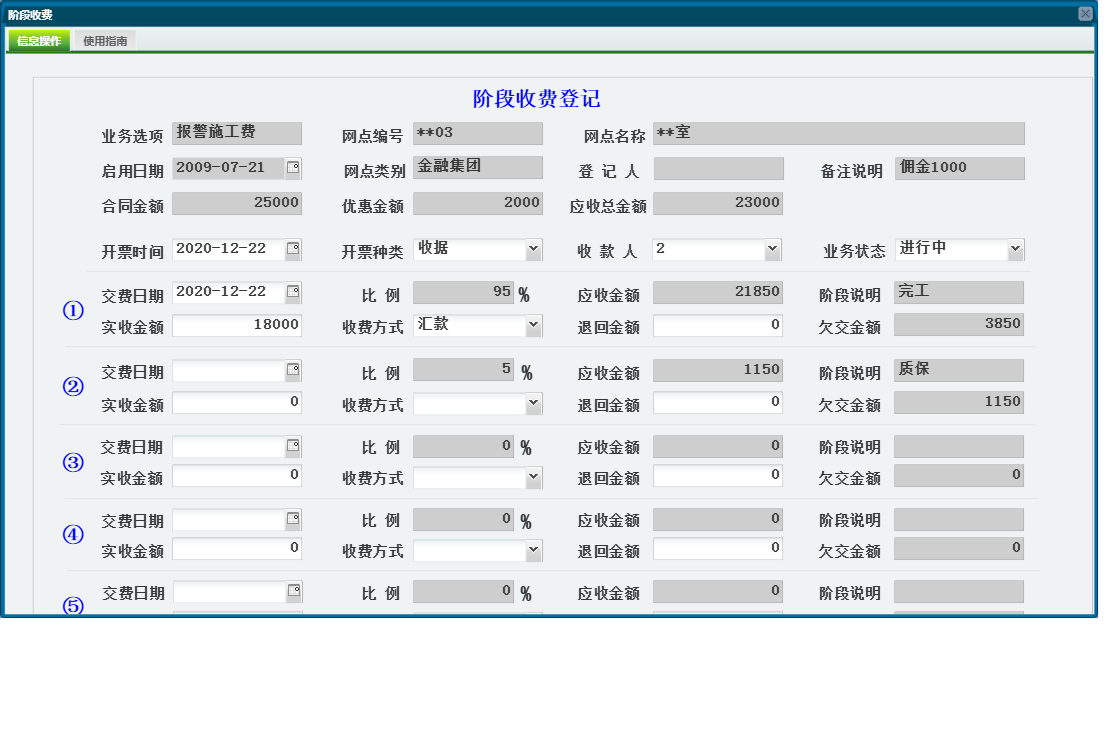Click stage ② 退回金额 input box
1115x752 pixels.
[x=716, y=402]
